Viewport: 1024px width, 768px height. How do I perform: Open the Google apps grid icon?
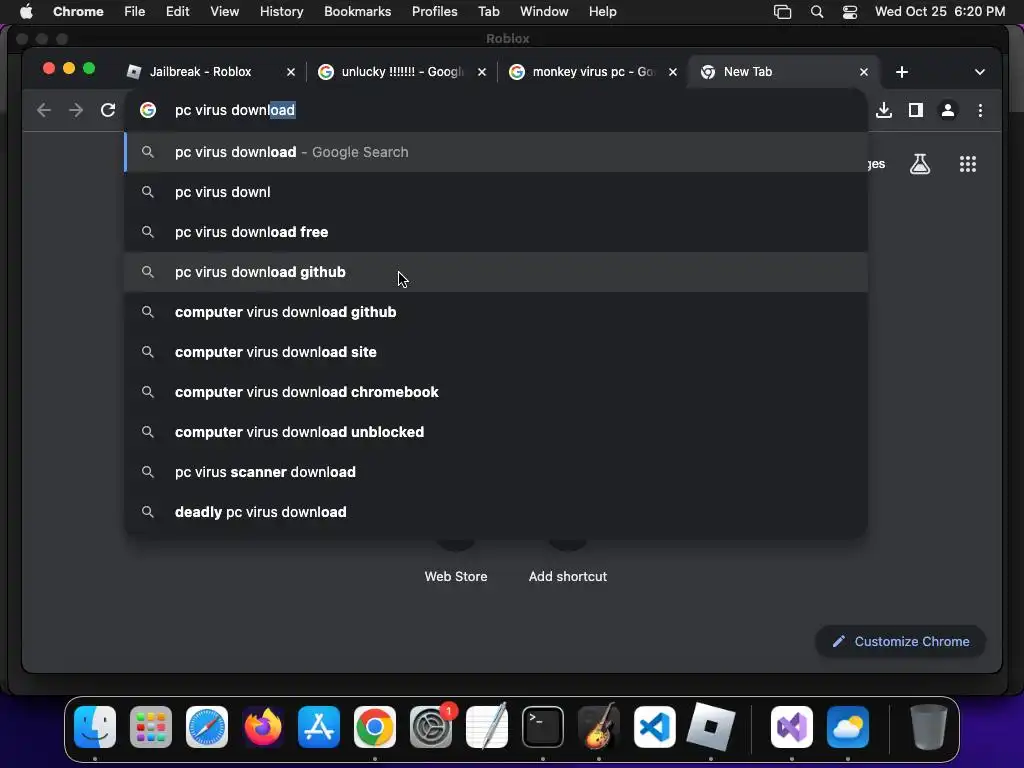click(x=967, y=164)
